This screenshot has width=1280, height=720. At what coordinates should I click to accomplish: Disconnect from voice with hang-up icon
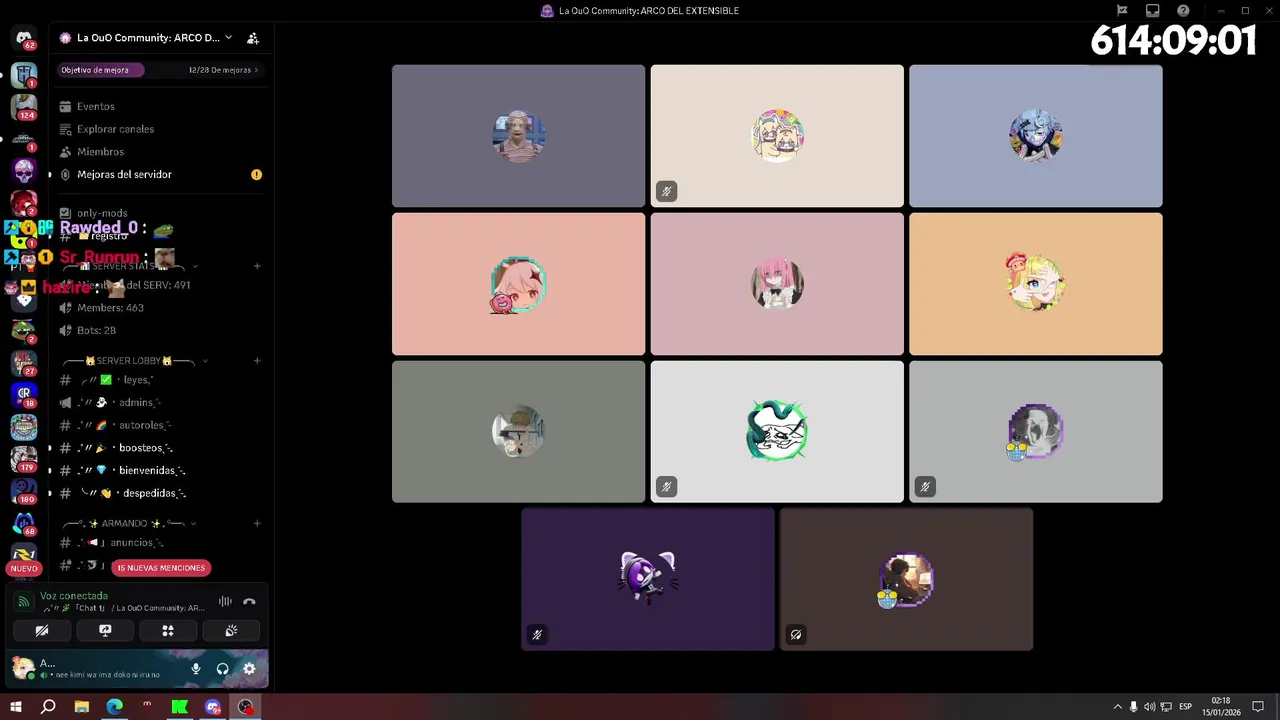click(x=249, y=601)
